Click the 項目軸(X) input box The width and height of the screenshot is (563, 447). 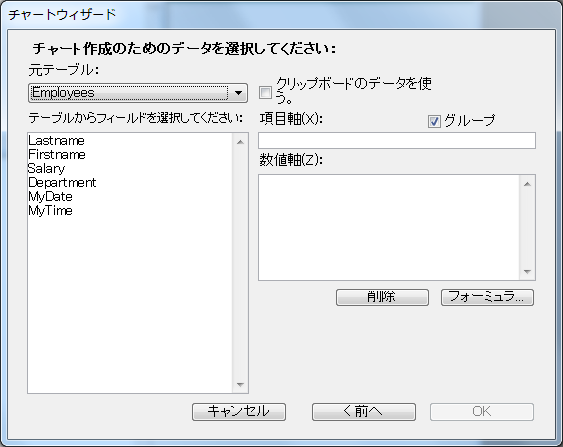(397, 140)
